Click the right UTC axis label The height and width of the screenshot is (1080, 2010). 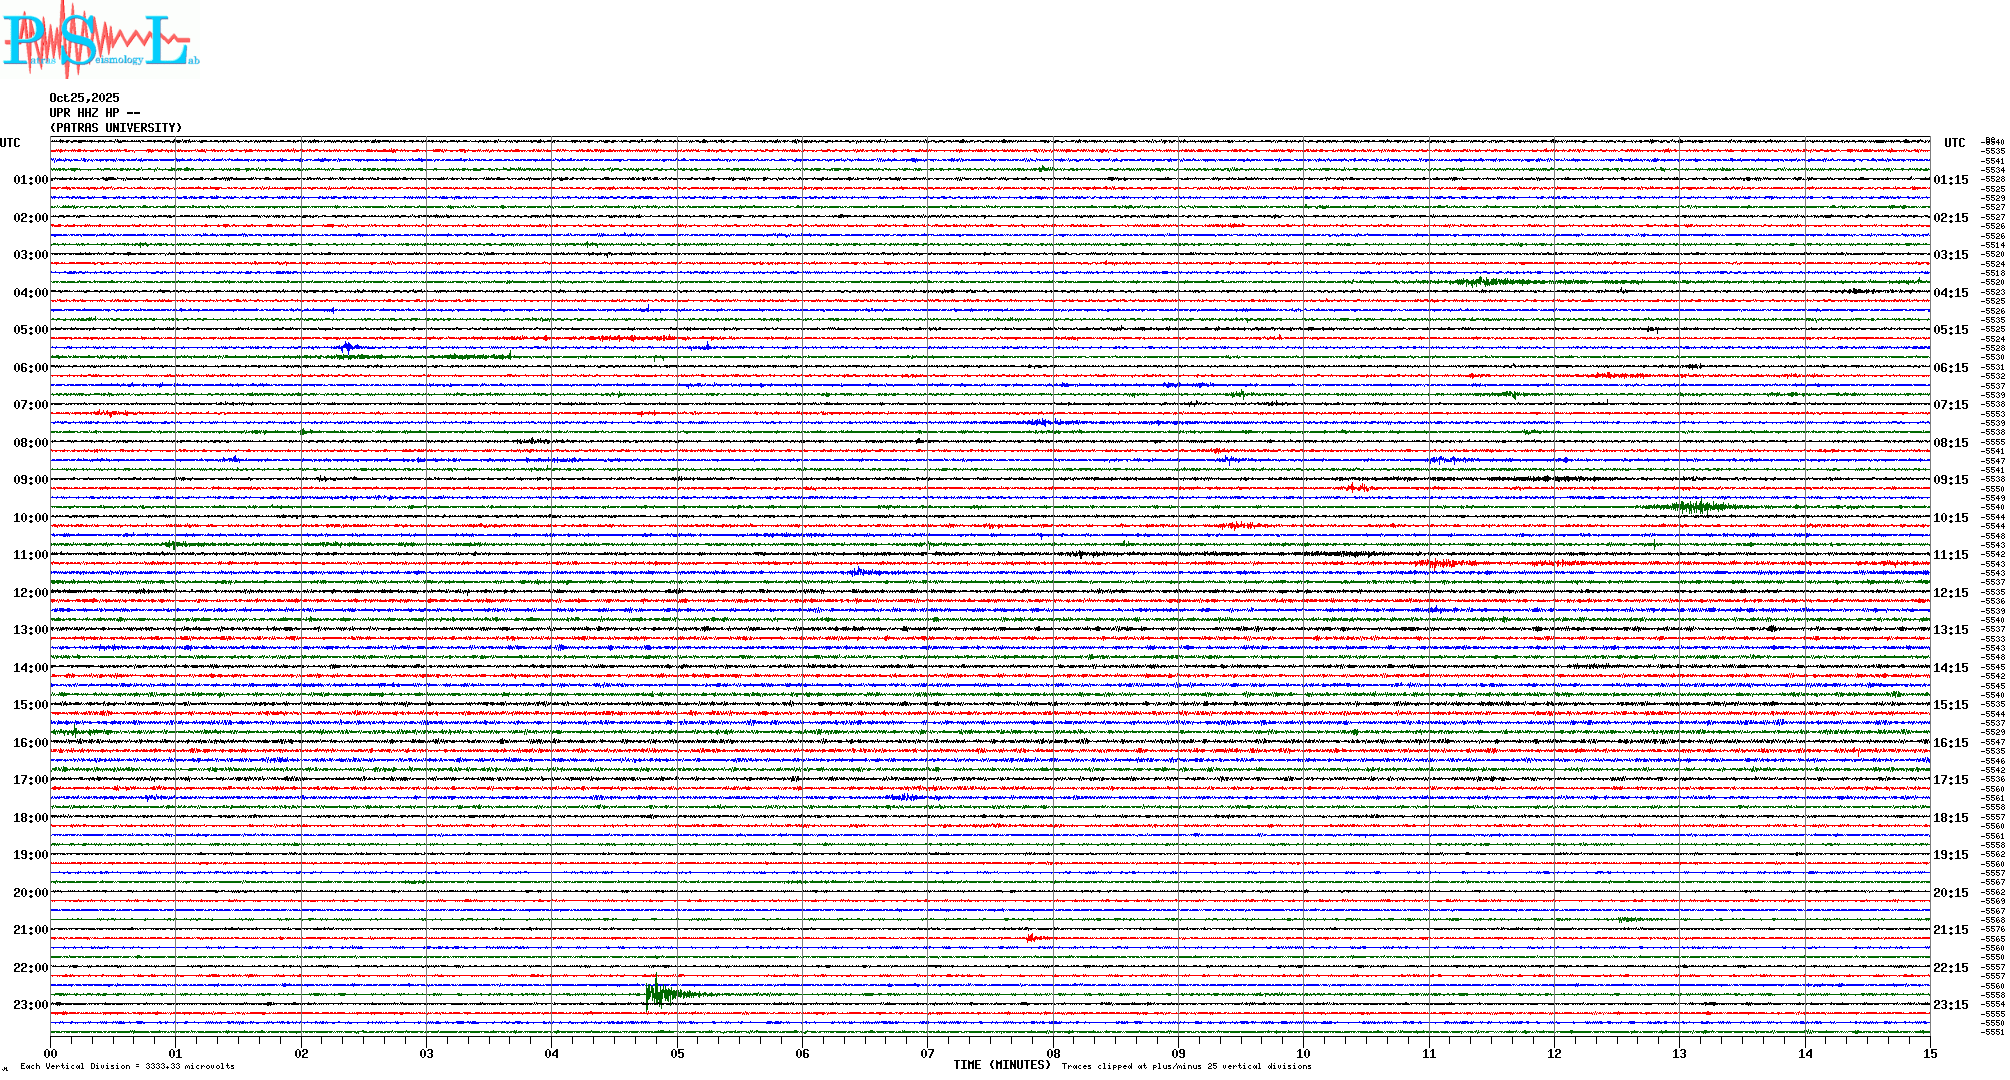[x=1954, y=143]
